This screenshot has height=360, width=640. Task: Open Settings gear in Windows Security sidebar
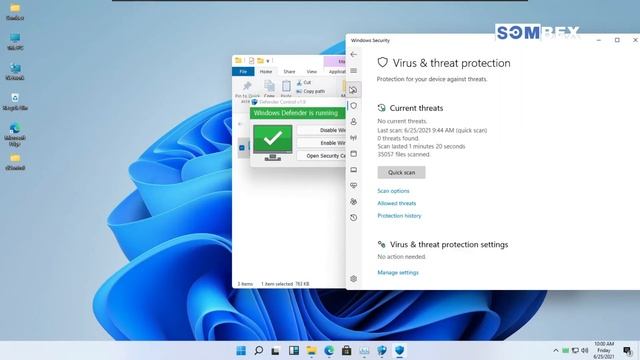(353, 279)
